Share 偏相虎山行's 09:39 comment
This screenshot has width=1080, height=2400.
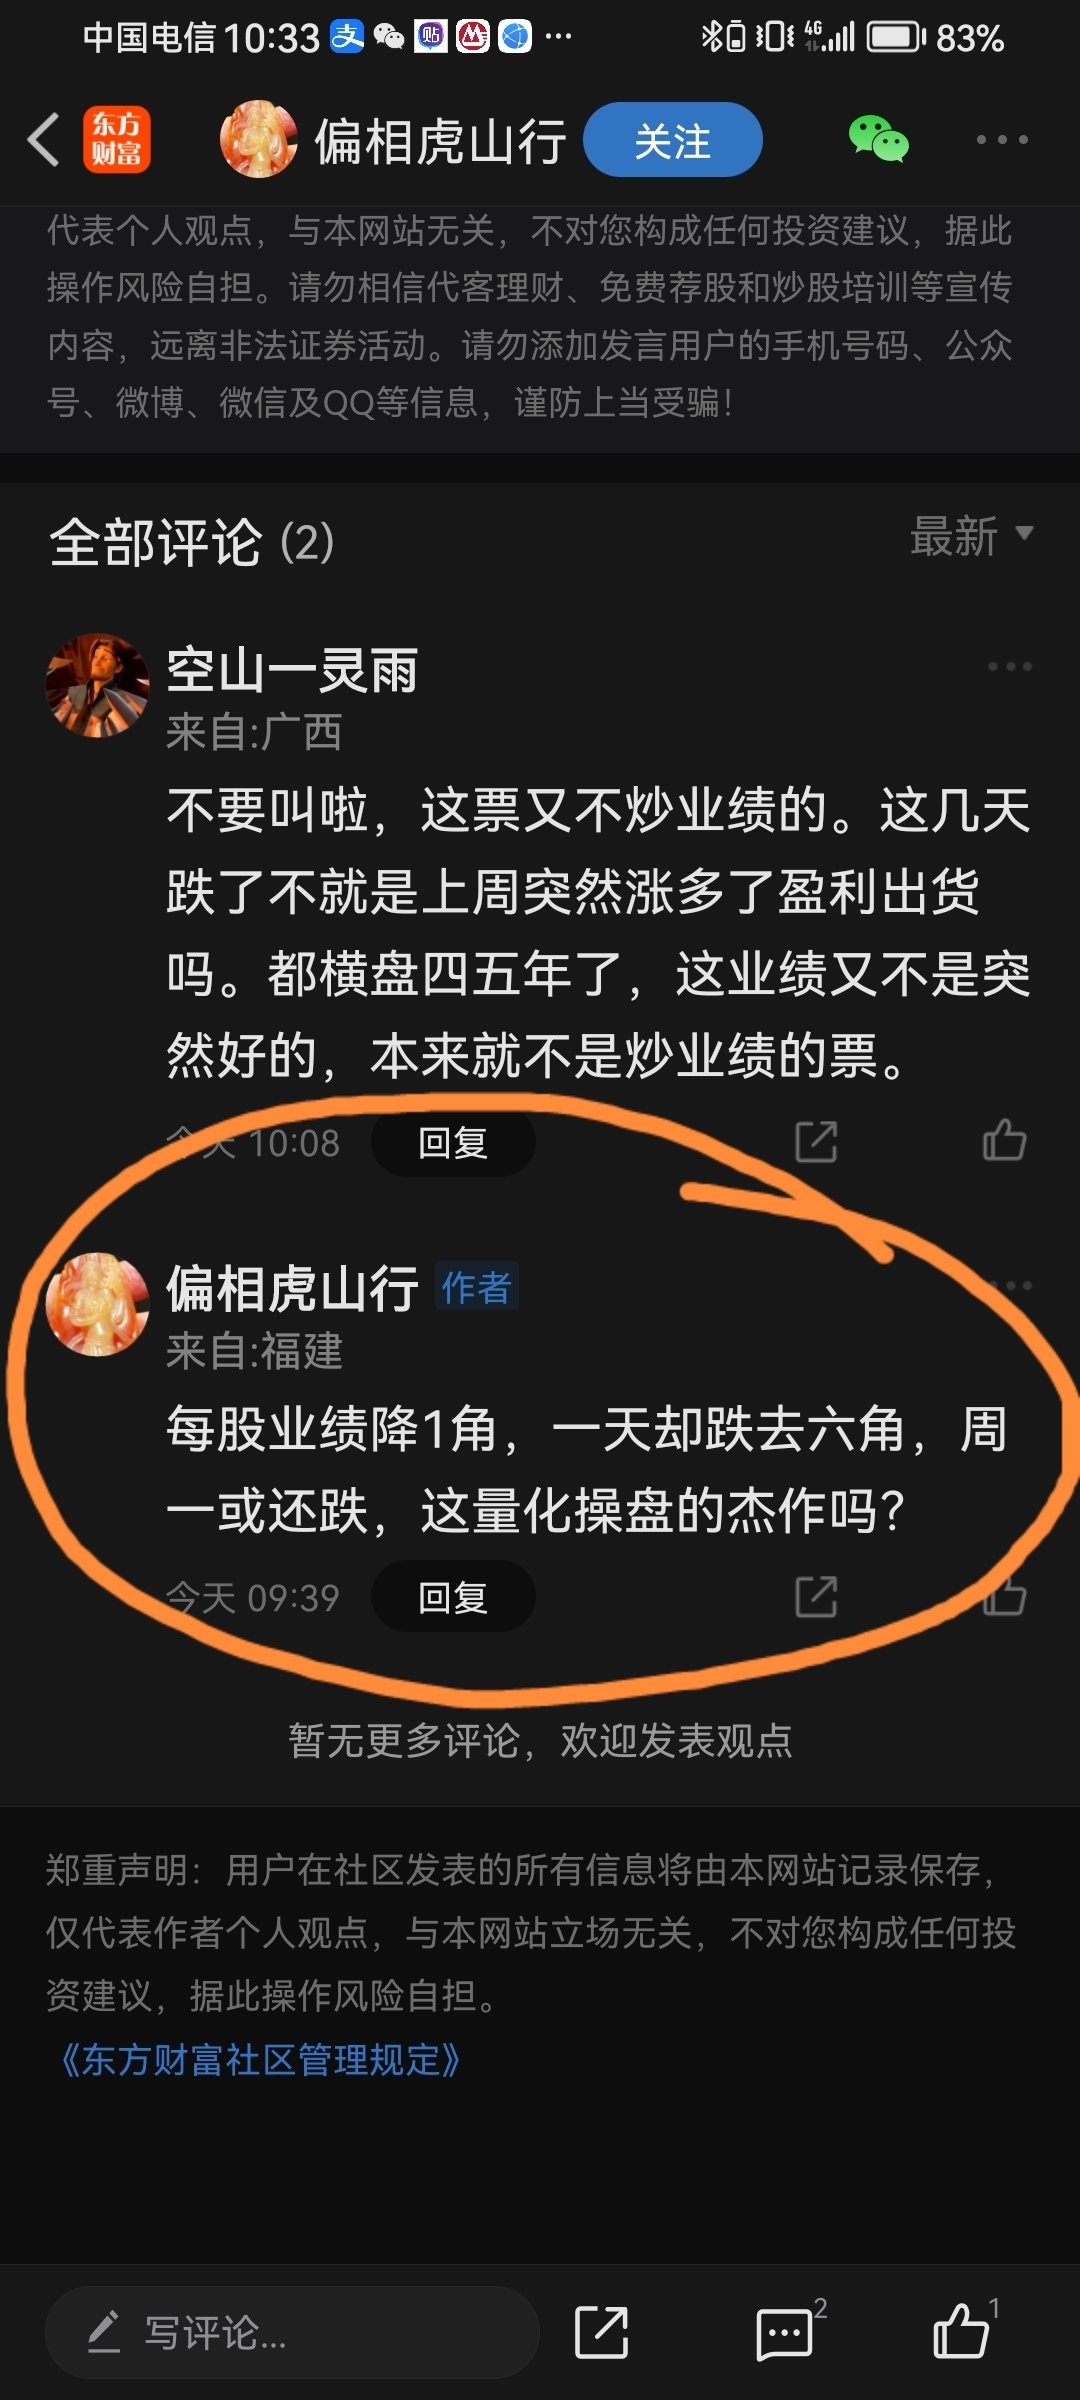816,1596
